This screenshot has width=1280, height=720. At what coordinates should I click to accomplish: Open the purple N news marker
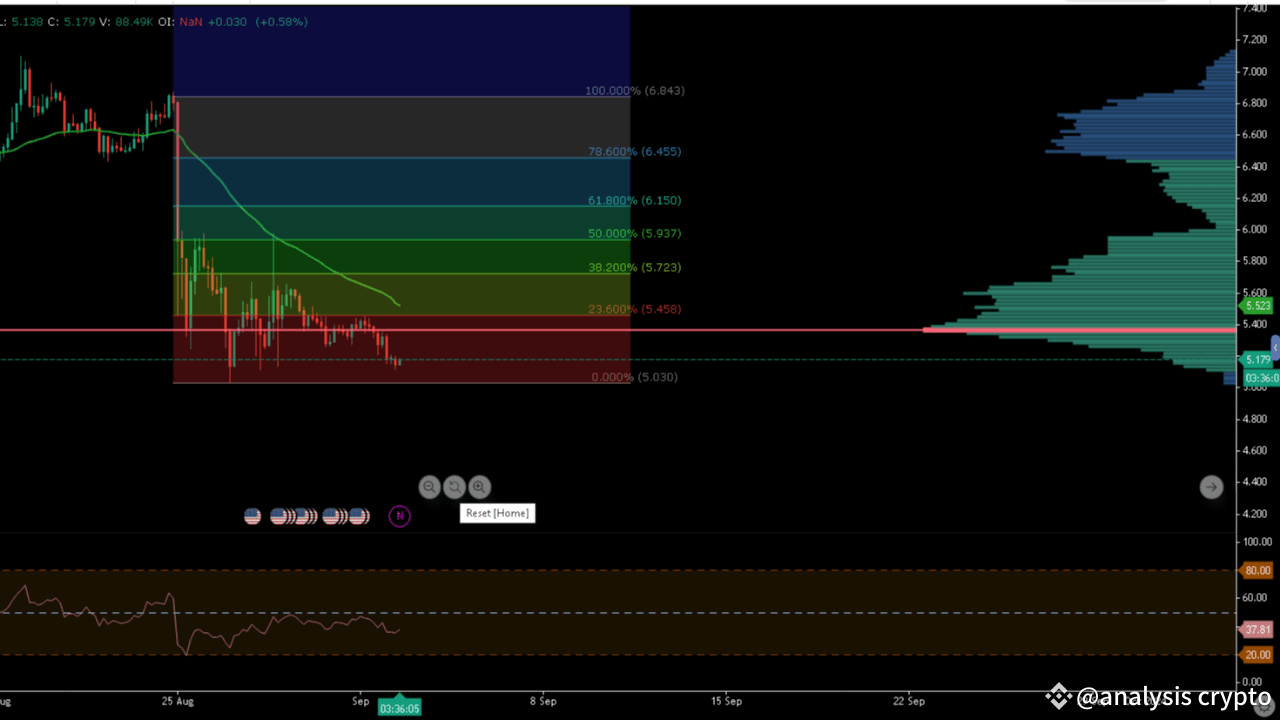tap(399, 515)
